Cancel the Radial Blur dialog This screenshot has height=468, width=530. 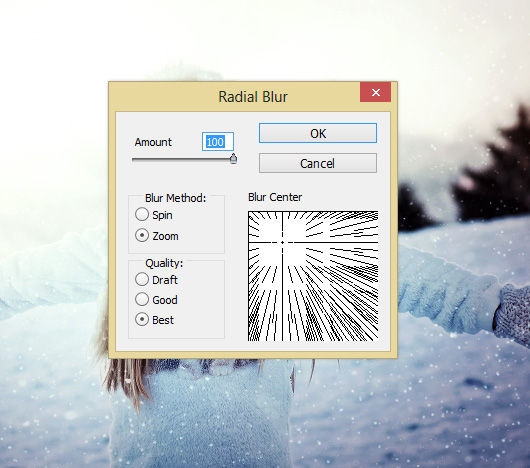318,163
